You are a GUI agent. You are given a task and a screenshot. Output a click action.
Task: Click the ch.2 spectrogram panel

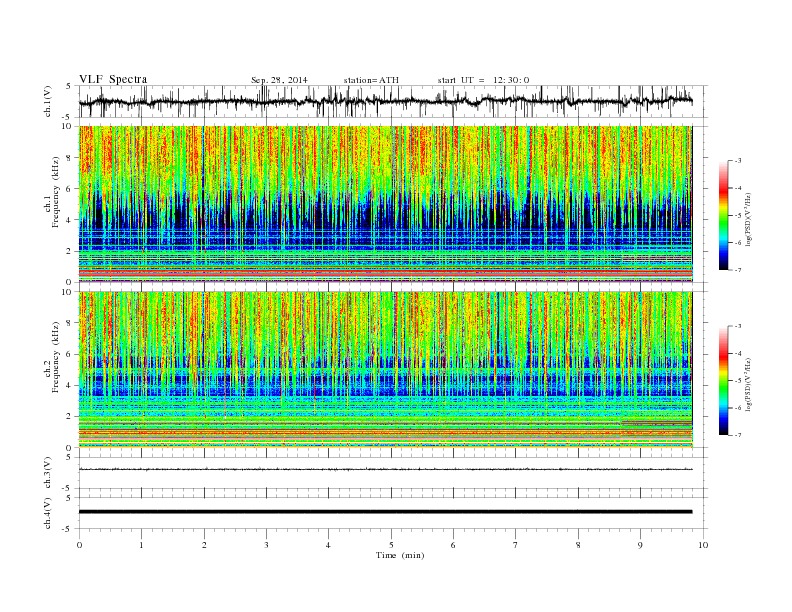click(386, 370)
